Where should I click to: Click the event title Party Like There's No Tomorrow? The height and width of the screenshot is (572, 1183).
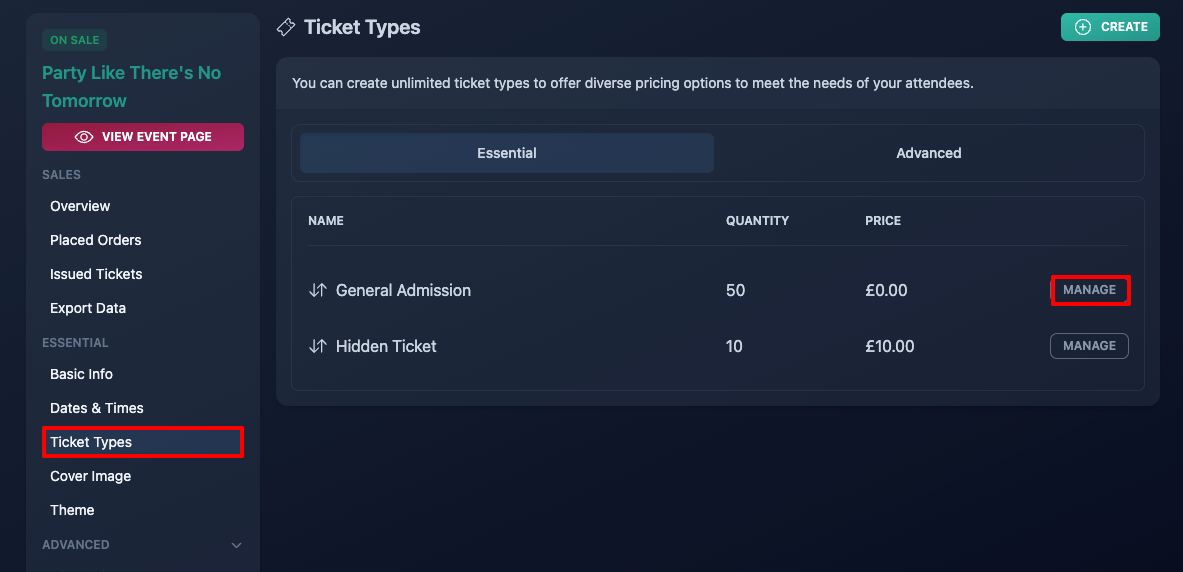pyautogui.click(x=132, y=87)
